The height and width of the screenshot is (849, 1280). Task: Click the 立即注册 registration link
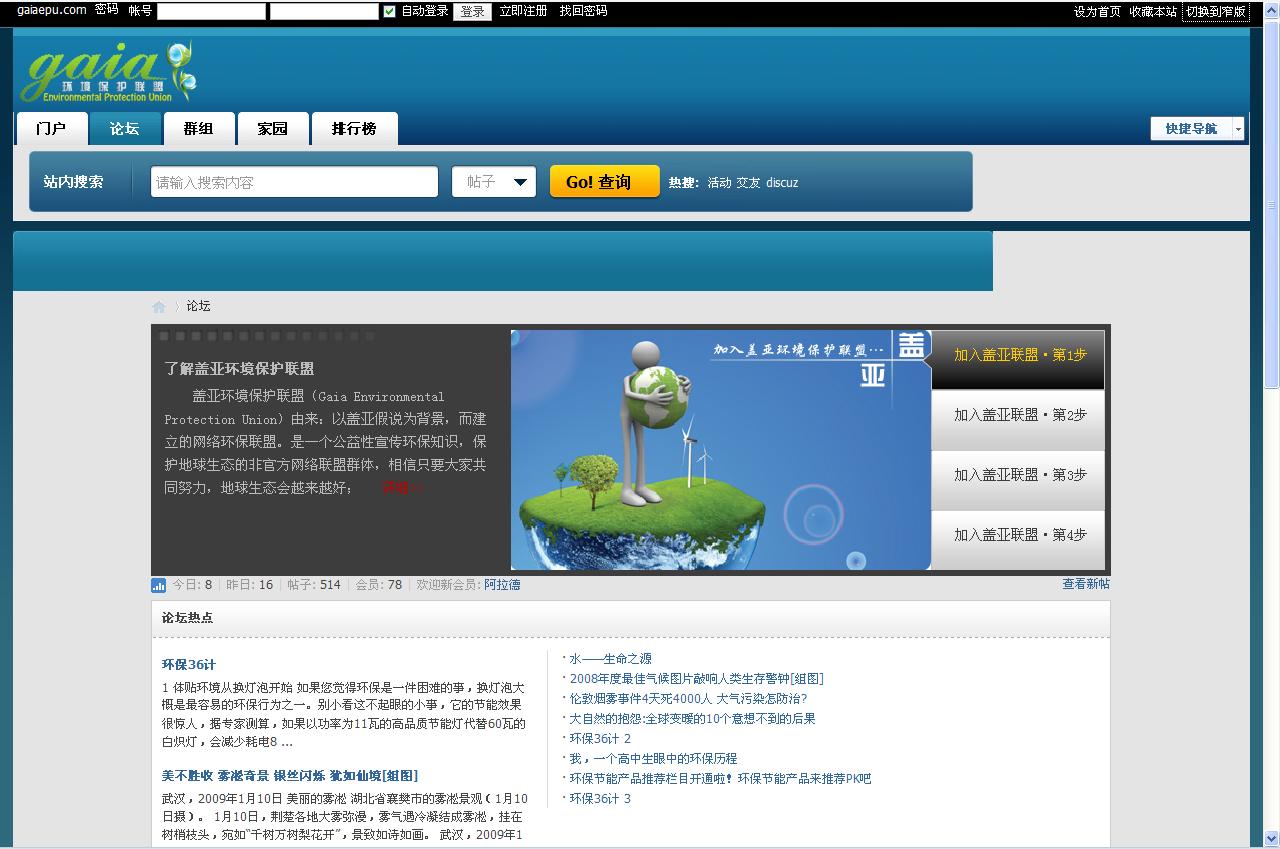click(x=523, y=11)
